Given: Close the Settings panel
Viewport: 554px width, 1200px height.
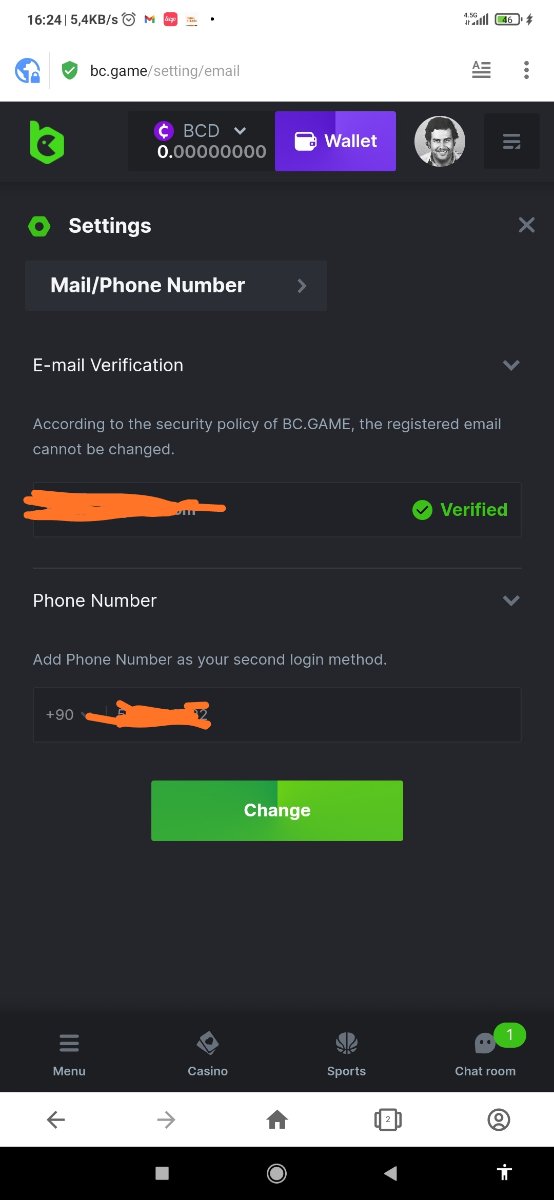Looking at the screenshot, I should tap(527, 225).
